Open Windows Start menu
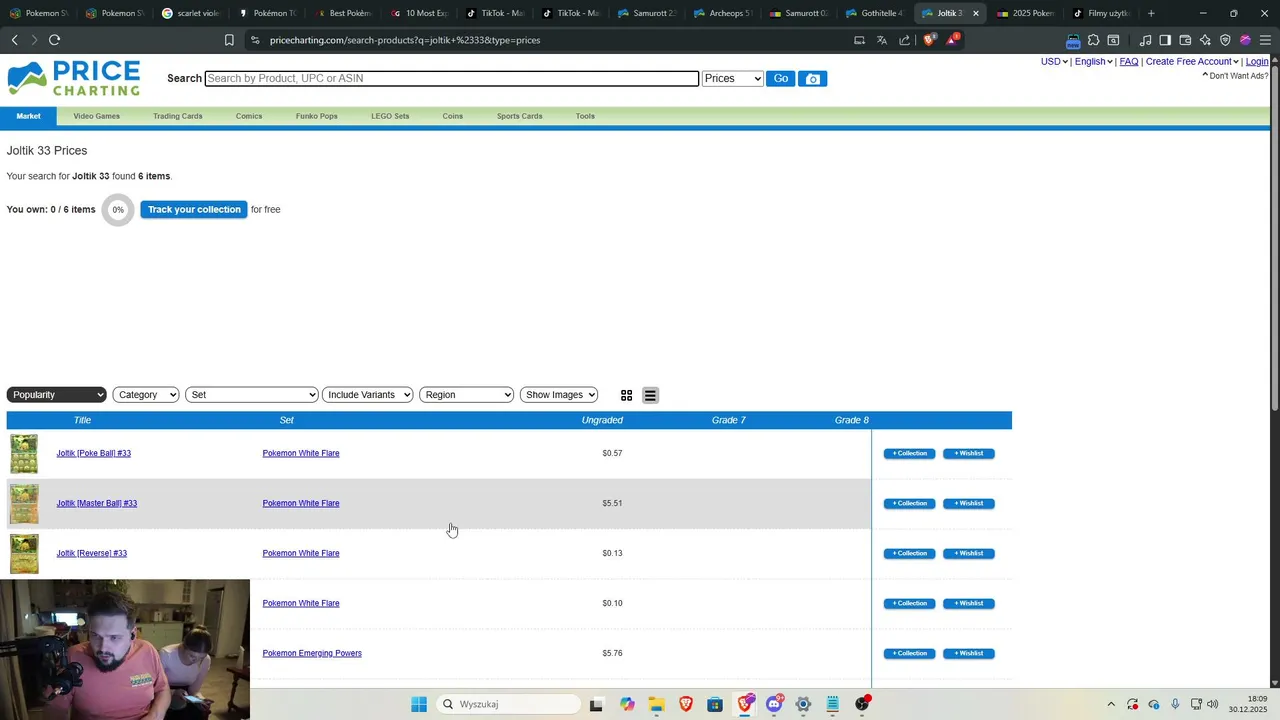Viewport: 1280px width, 720px height. [x=419, y=704]
